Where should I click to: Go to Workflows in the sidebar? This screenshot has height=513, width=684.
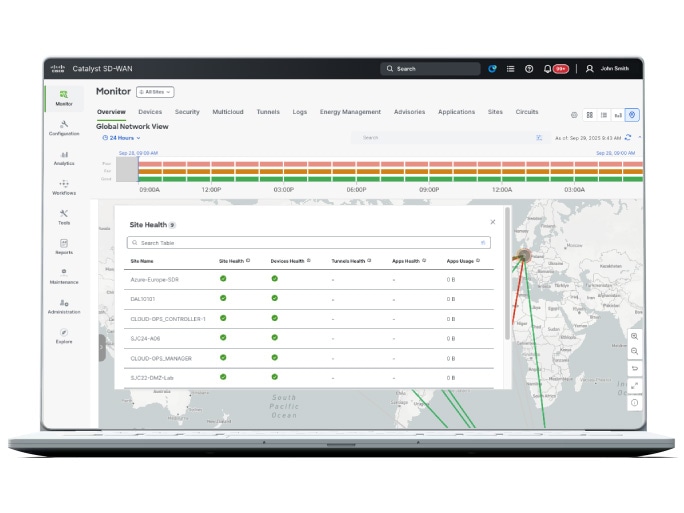(64, 187)
